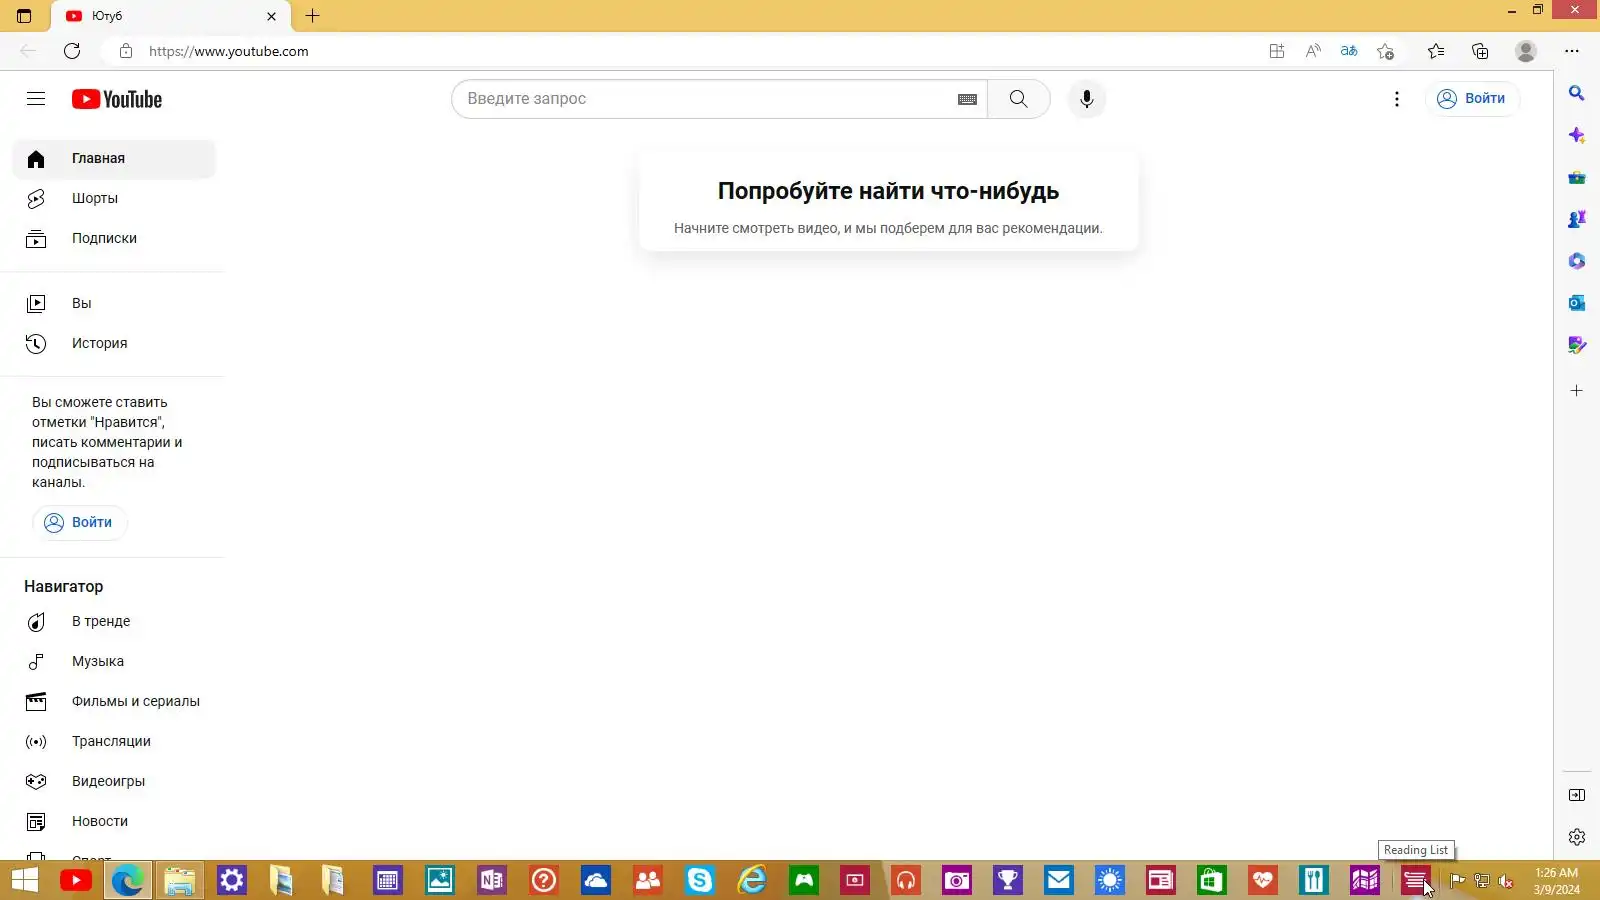Select 'Главная' in the sidebar
Viewport: 1600px width, 900px height.
(x=114, y=159)
